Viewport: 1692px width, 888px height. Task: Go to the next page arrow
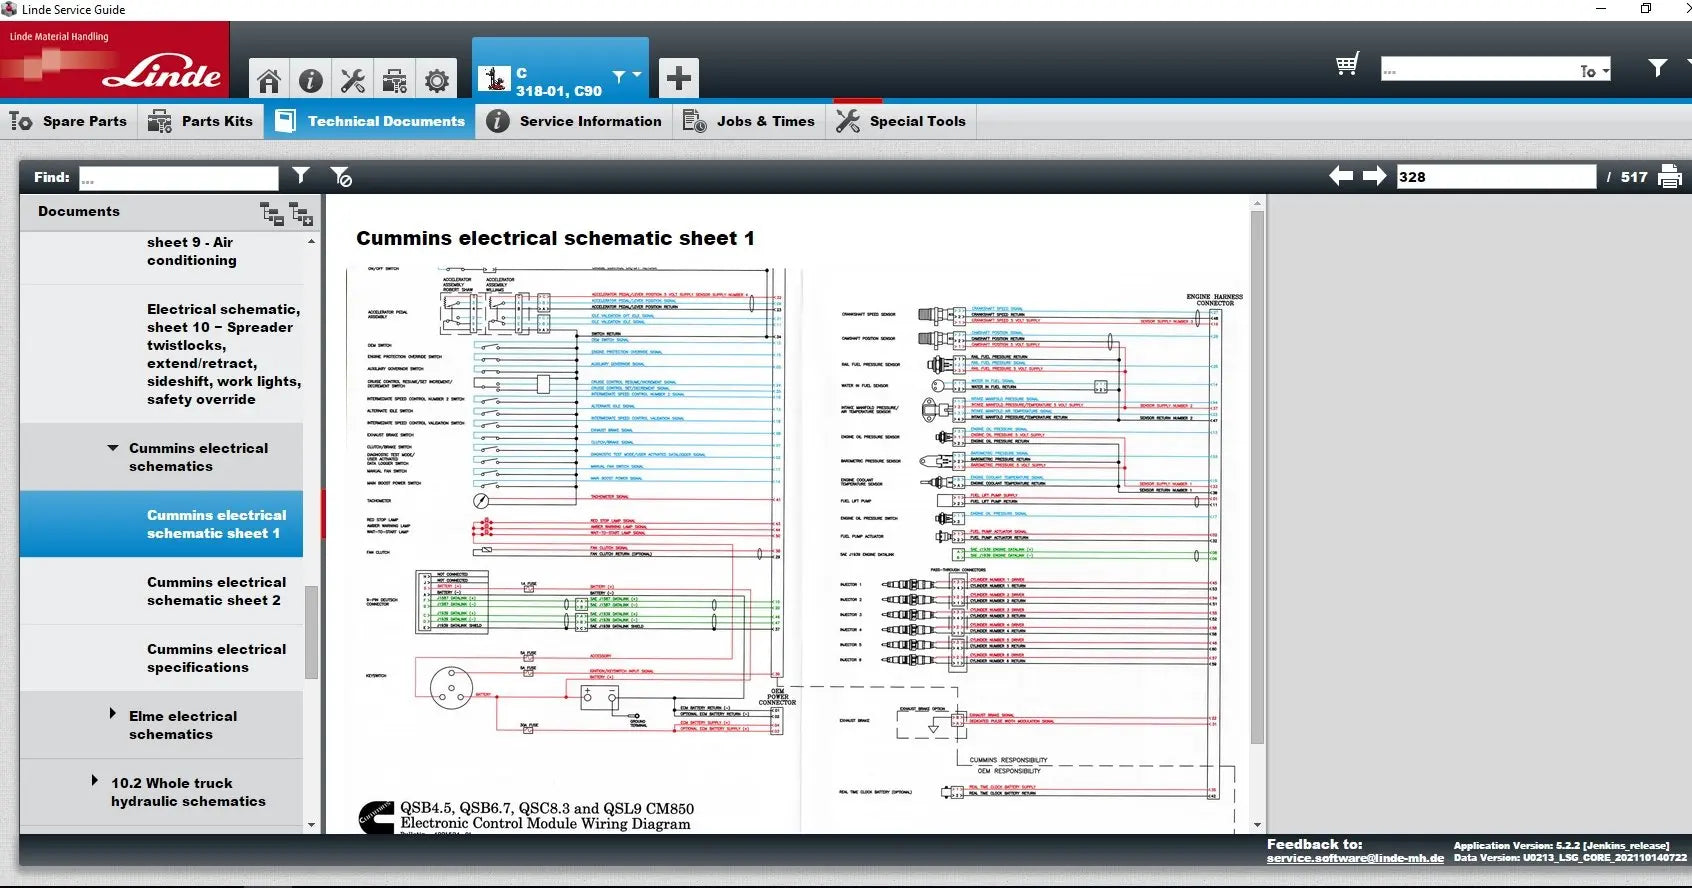click(x=1375, y=177)
